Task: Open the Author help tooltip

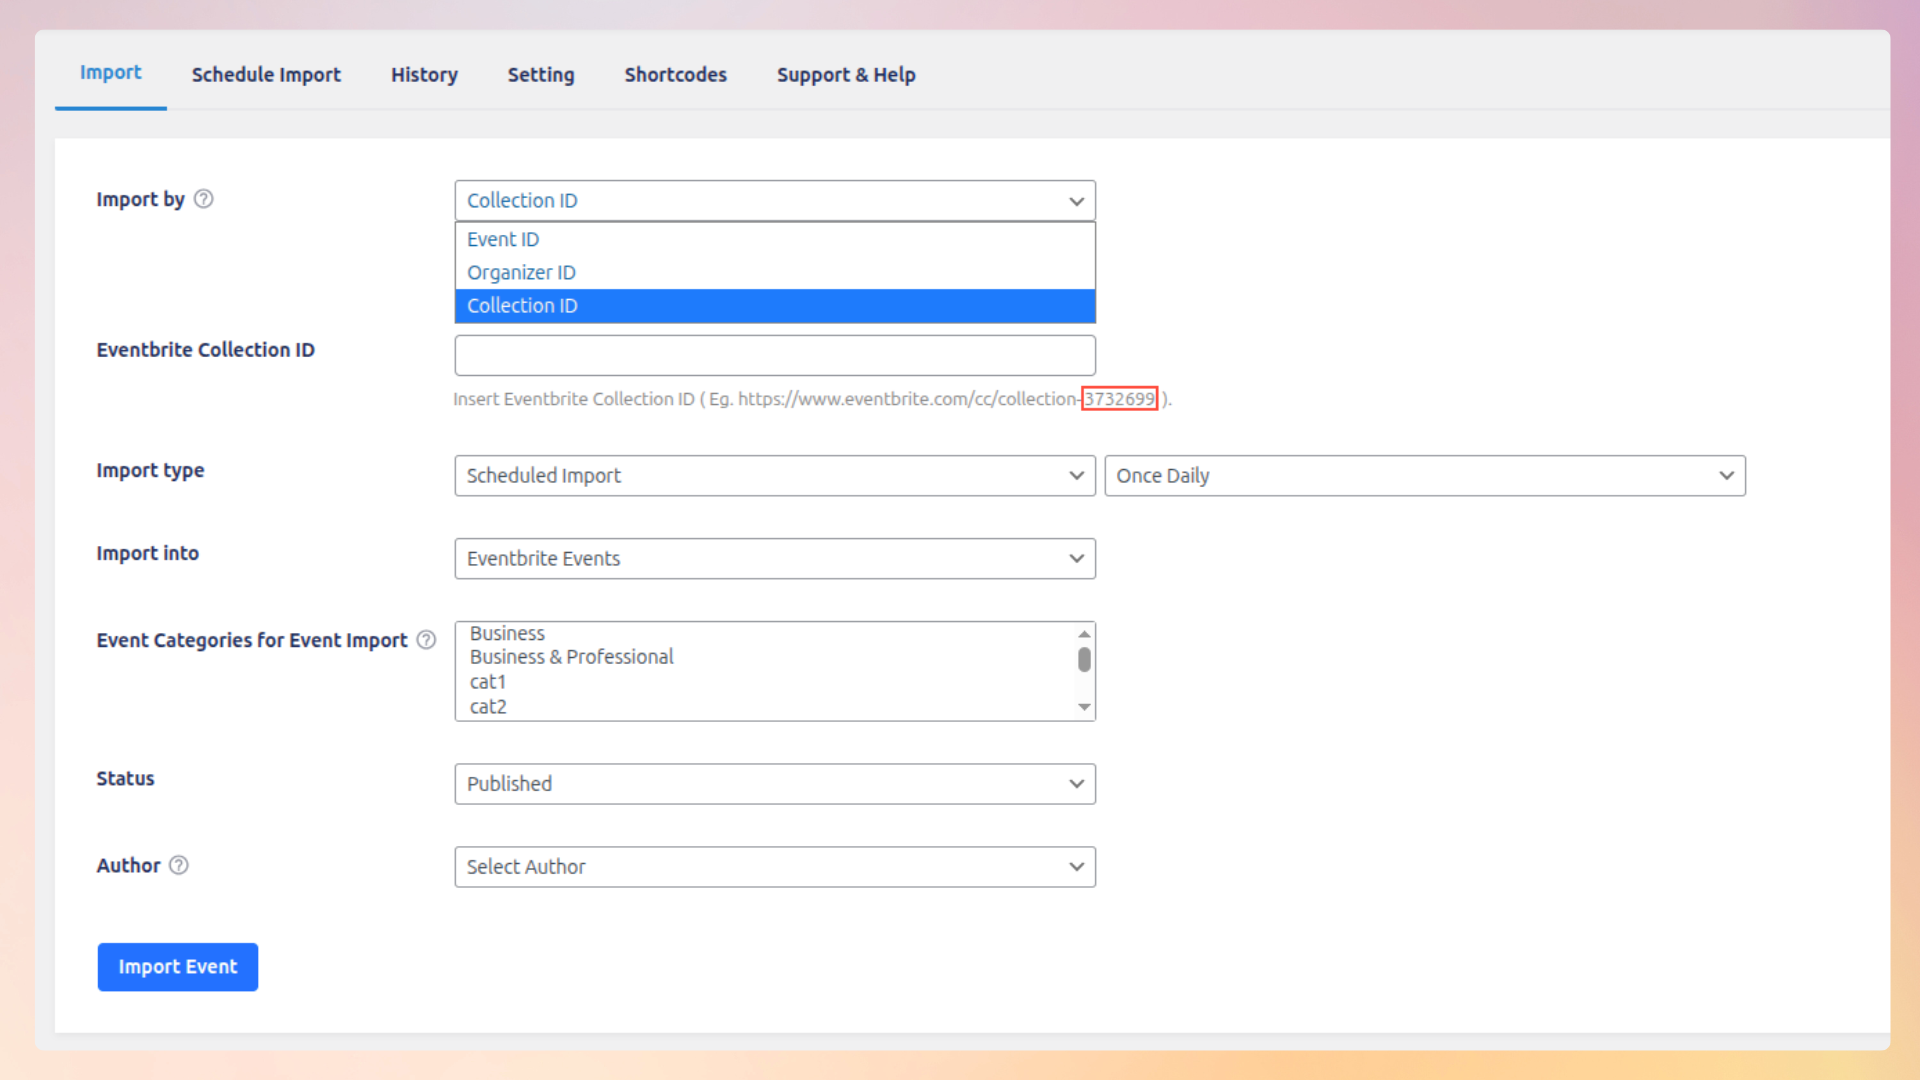Action: pyautogui.click(x=179, y=865)
